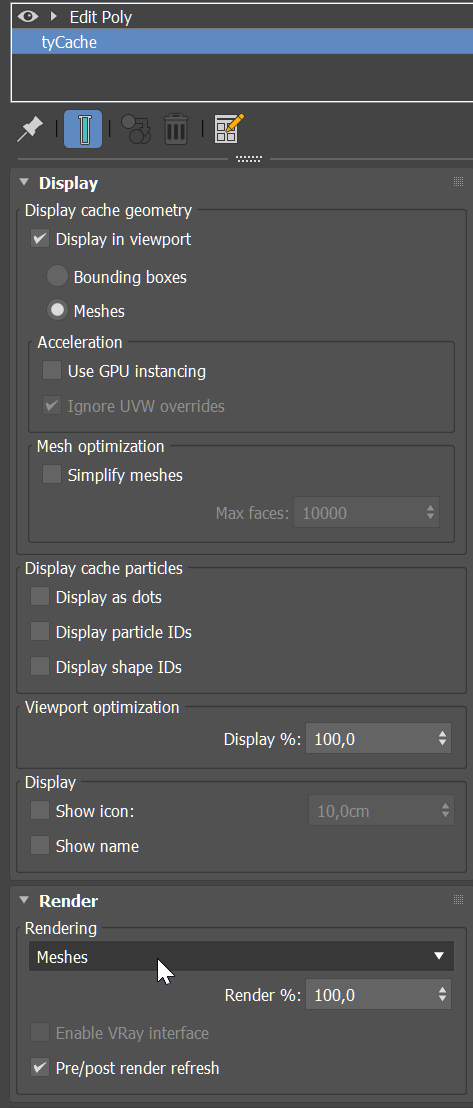This screenshot has width=473, height=1108.
Task: Click the Pin Stack pushpin icon
Action: coord(30,130)
